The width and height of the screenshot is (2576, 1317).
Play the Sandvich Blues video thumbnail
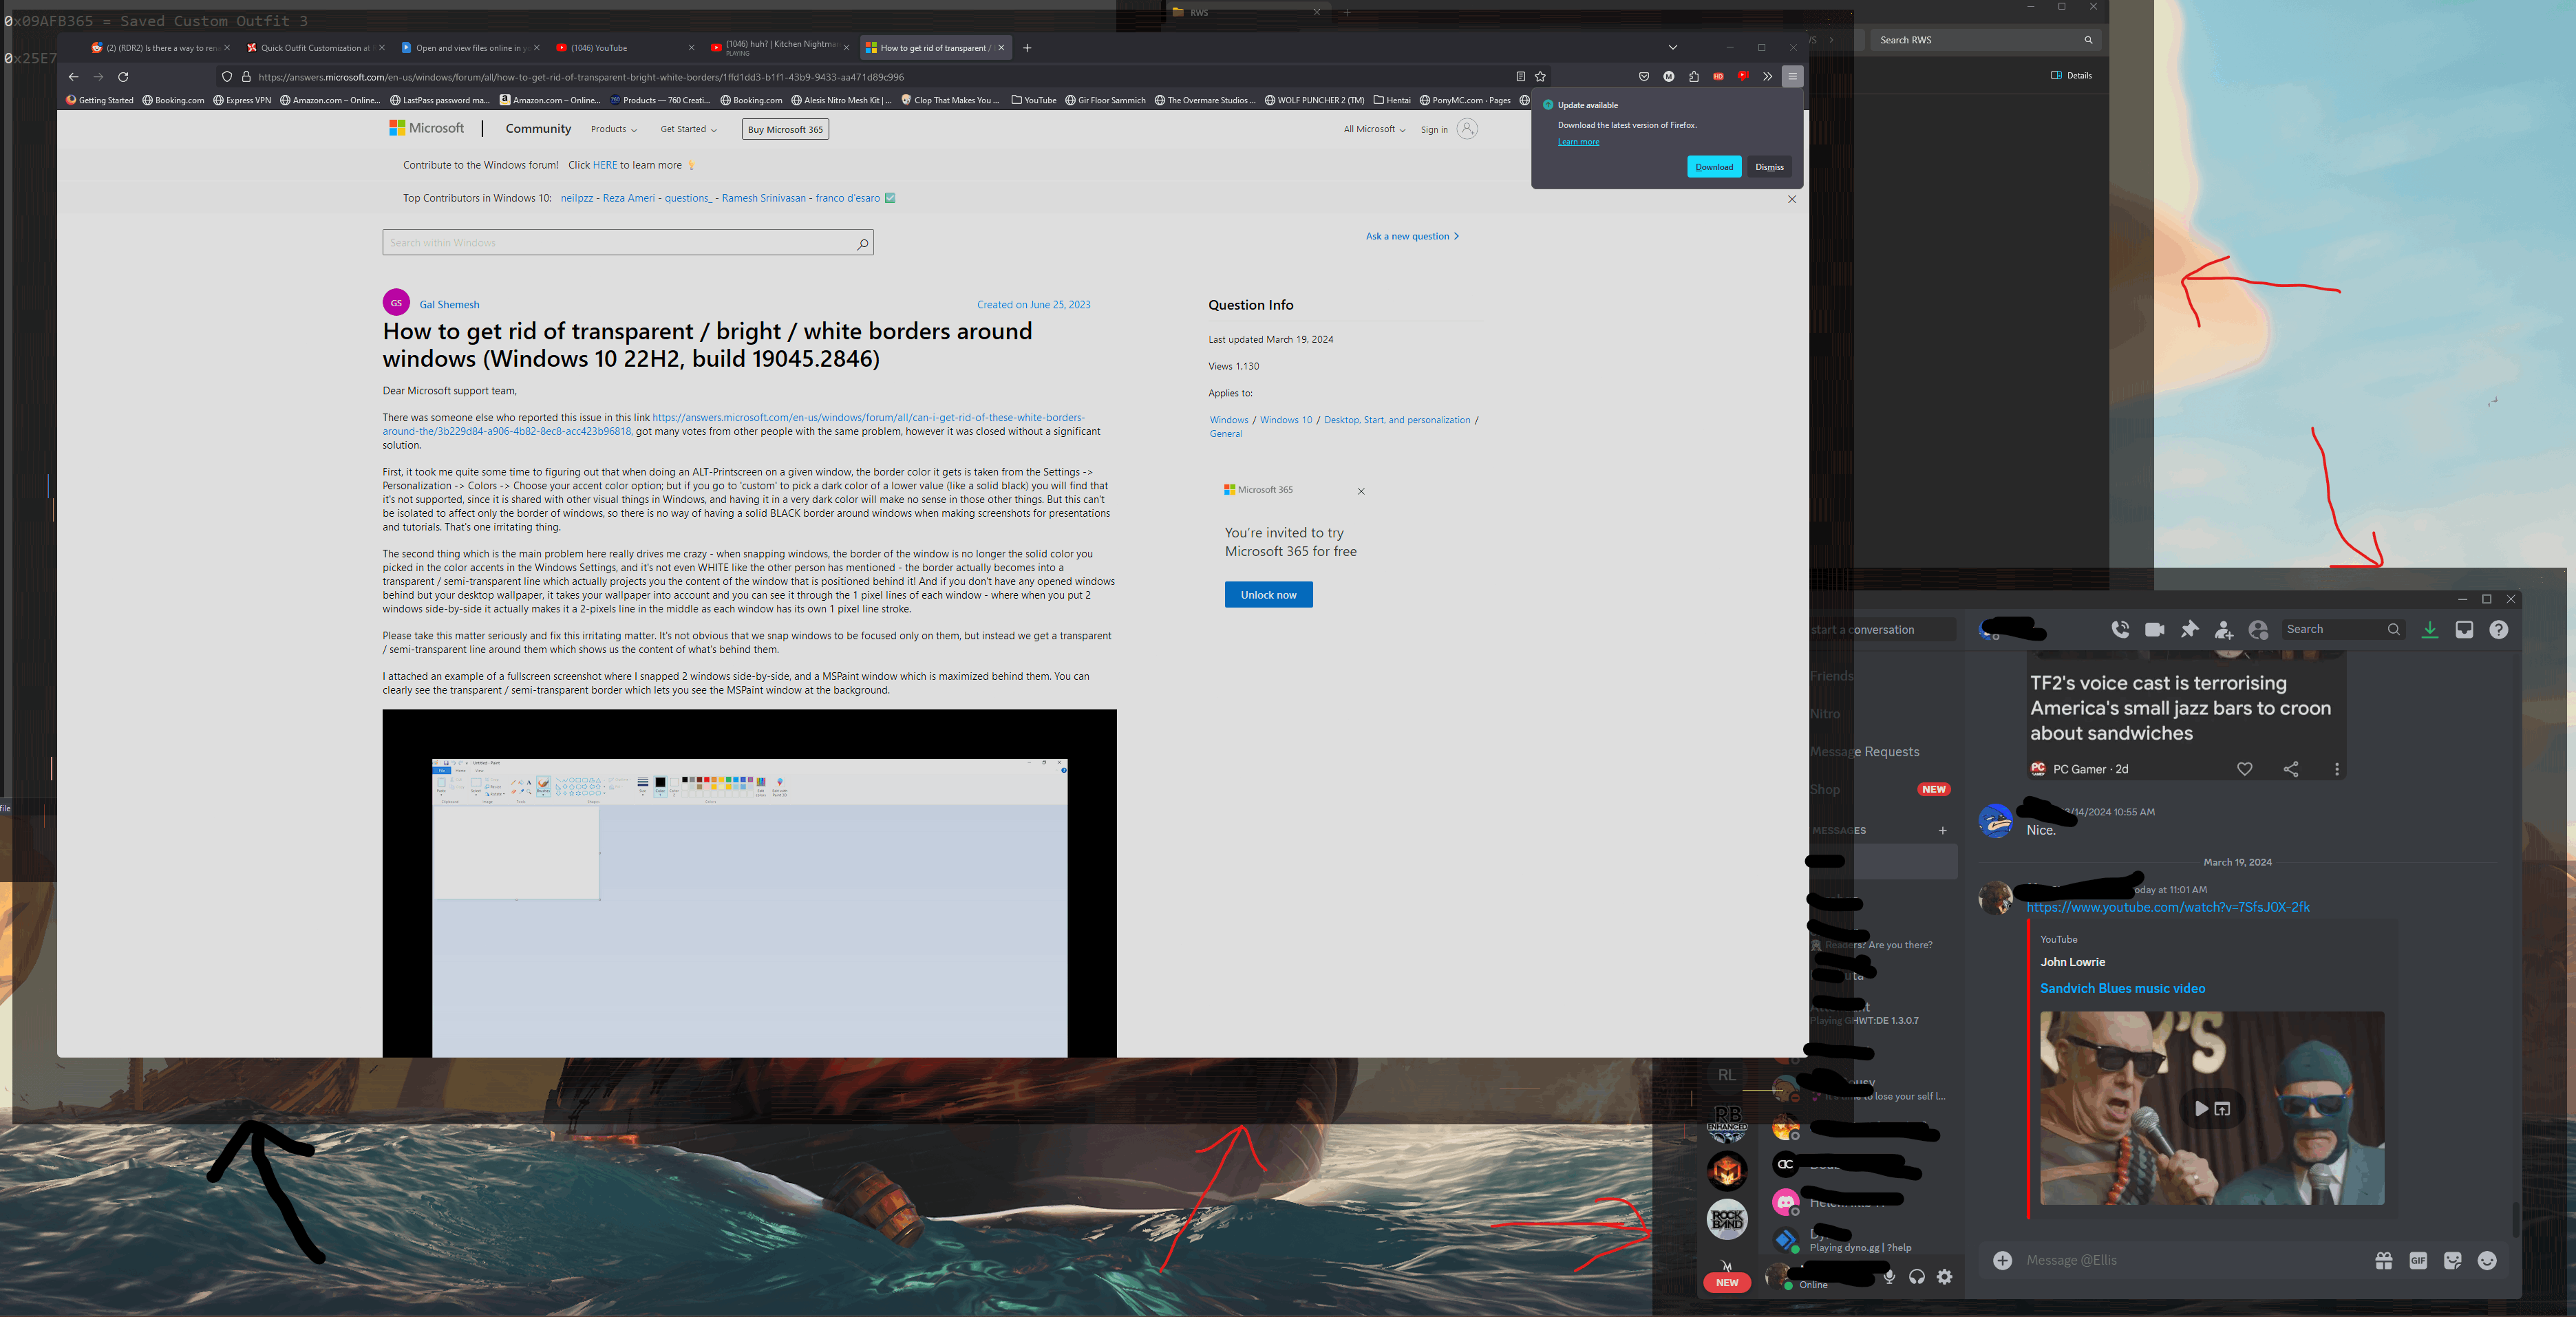tap(2201, 1108)
